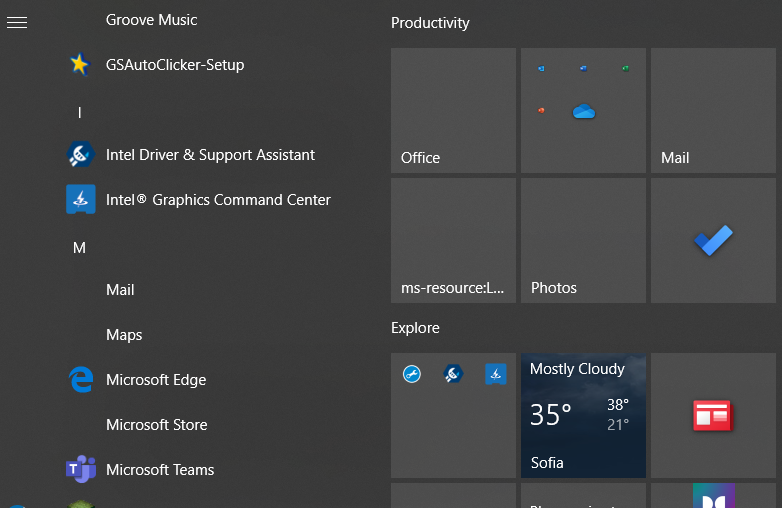Click the letter I section header
The image size is (782, 508).
point(79,113)
